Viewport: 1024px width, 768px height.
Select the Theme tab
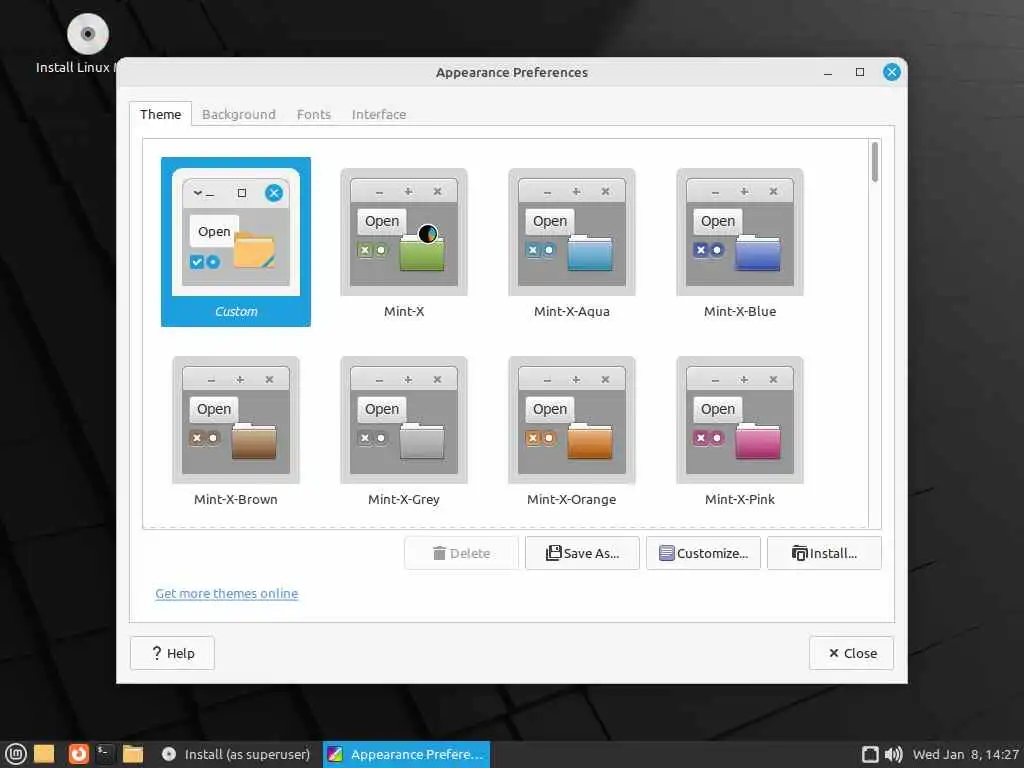(x=160, y=114)
